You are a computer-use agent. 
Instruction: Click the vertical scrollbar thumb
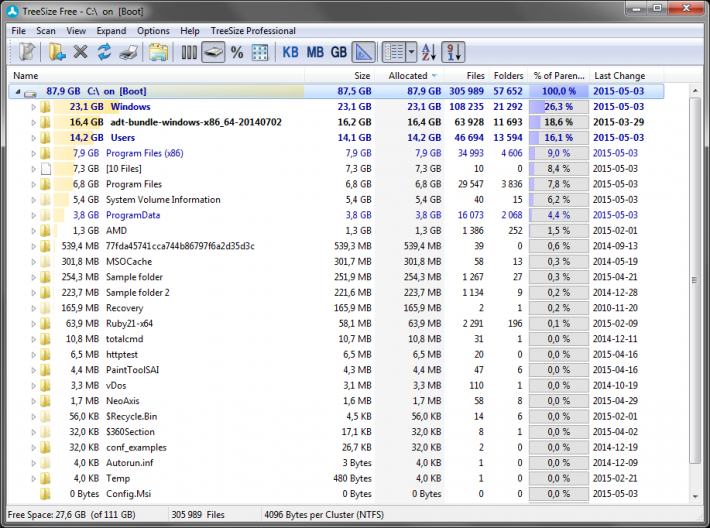tap(695, 280)
